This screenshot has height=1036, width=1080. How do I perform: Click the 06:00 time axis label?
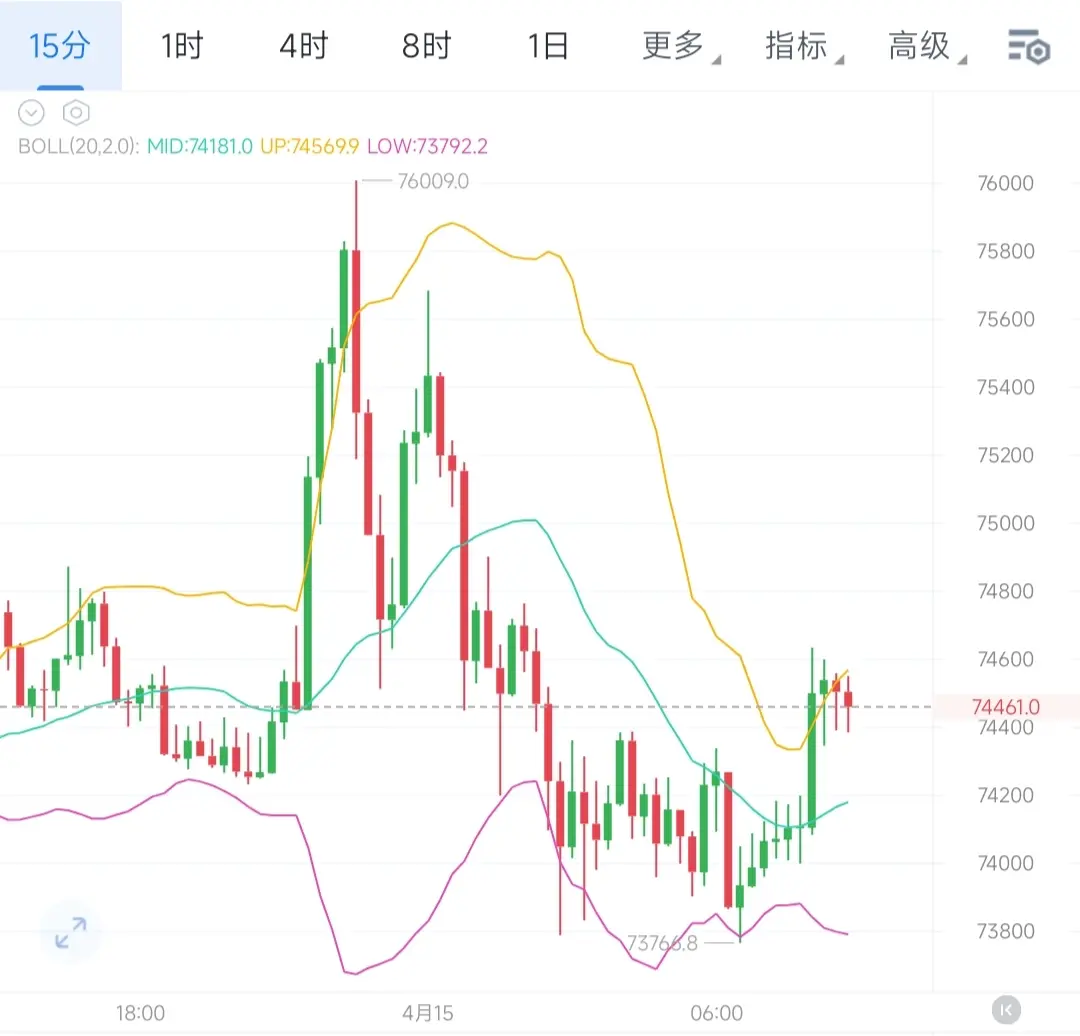[716, 1013]
